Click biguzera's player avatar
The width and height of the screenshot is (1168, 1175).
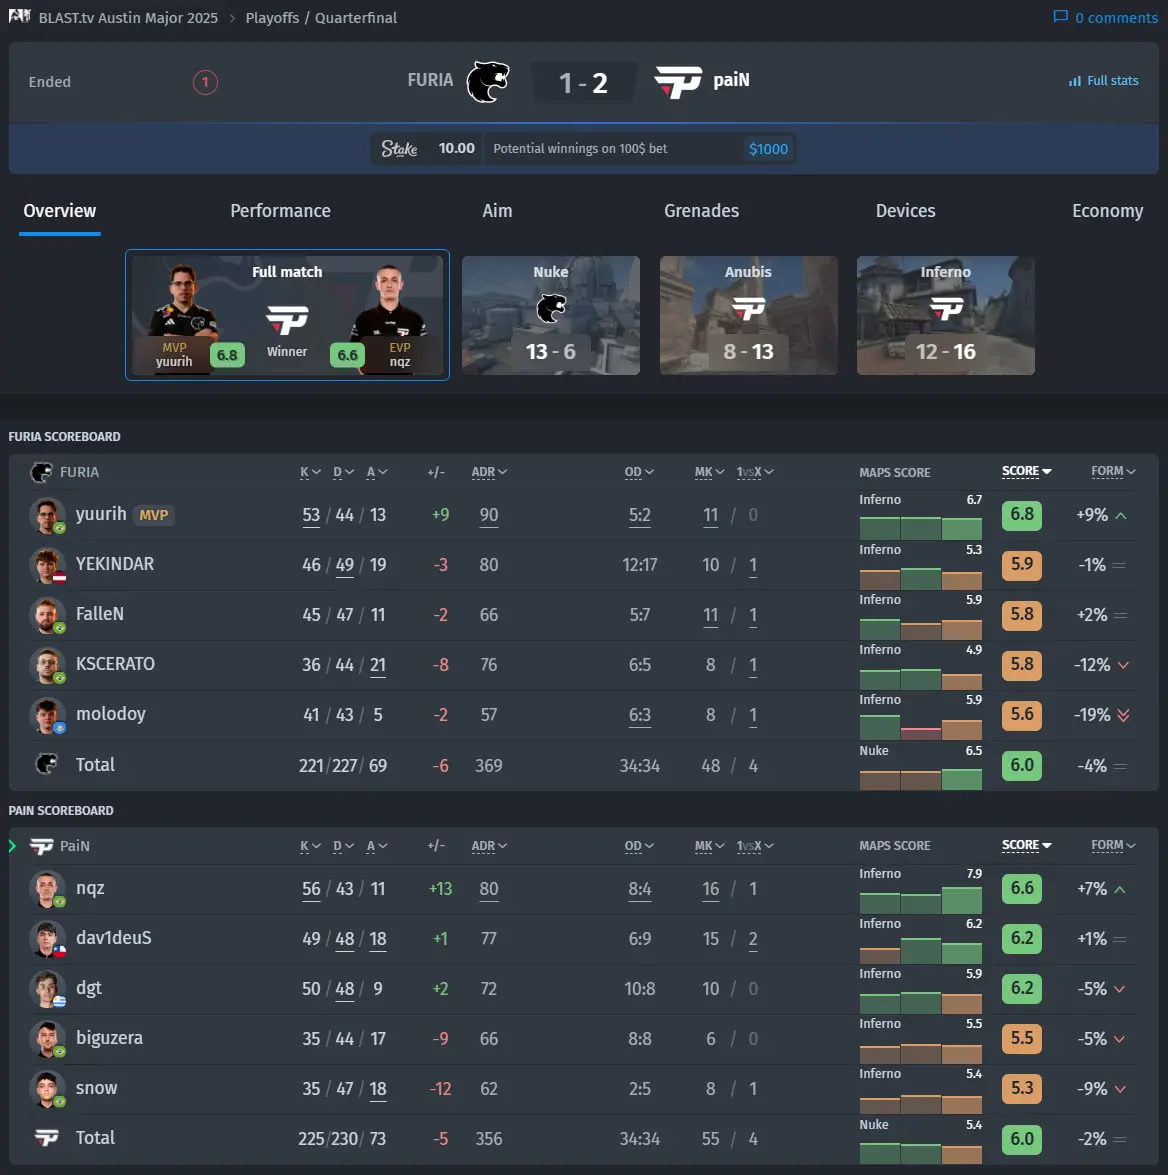pyautogui.click(x=46, y=1039)
